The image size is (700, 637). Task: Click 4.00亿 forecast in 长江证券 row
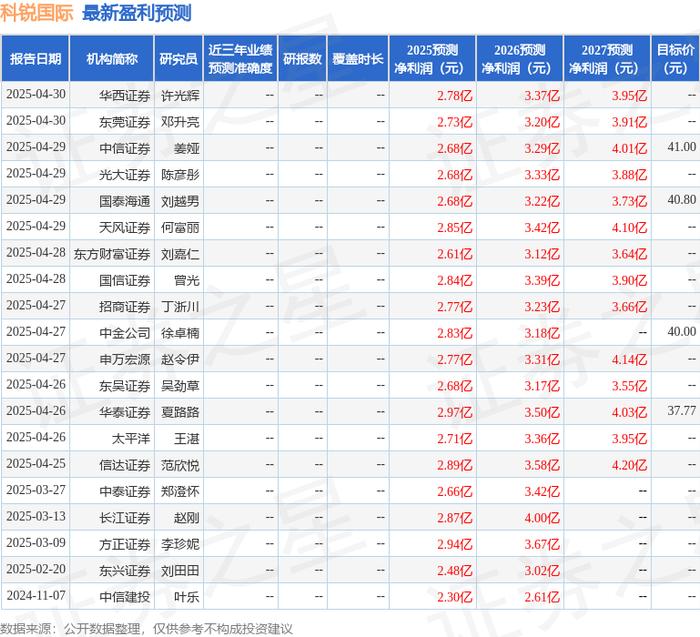coord(542,518)
